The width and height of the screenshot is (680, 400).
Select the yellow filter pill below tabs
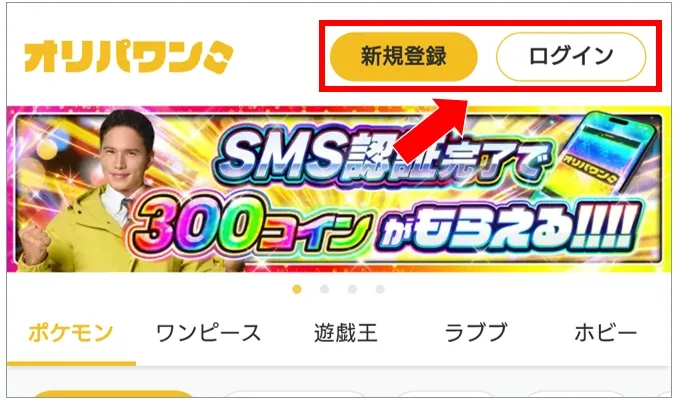click(114, 394)
